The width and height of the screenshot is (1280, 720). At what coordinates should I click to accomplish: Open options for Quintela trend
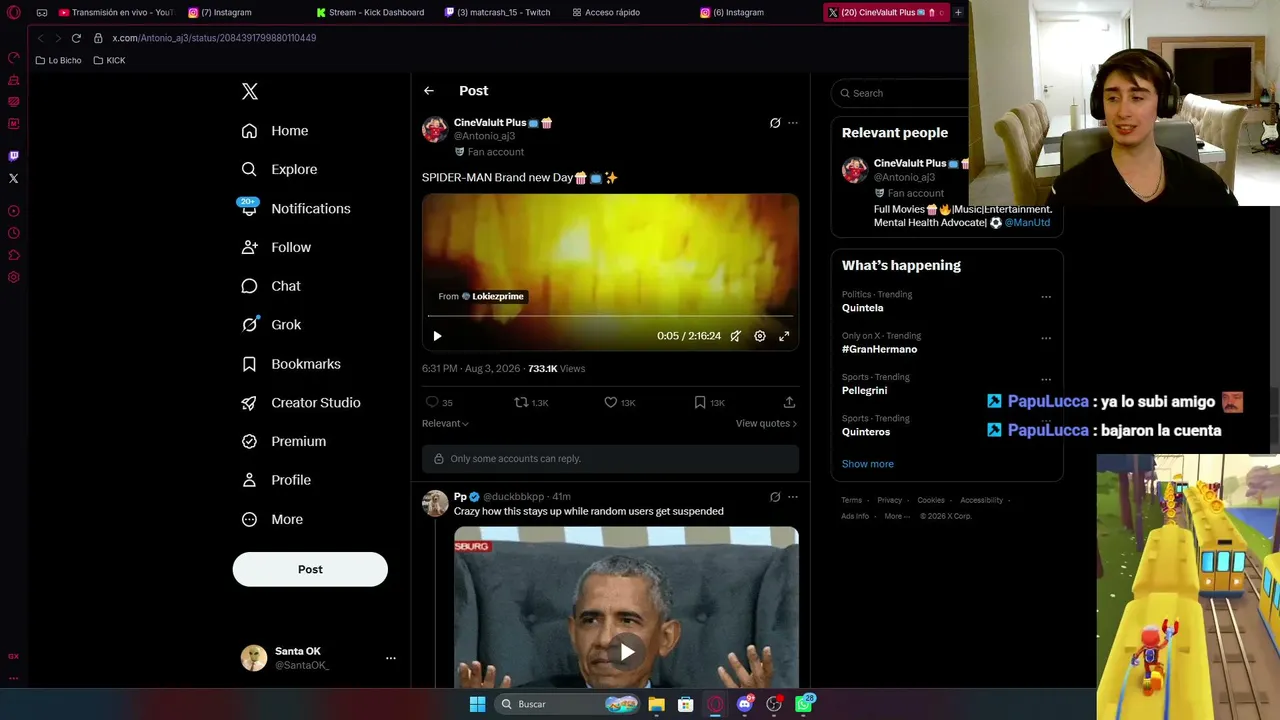click(x=1046, y=297)
